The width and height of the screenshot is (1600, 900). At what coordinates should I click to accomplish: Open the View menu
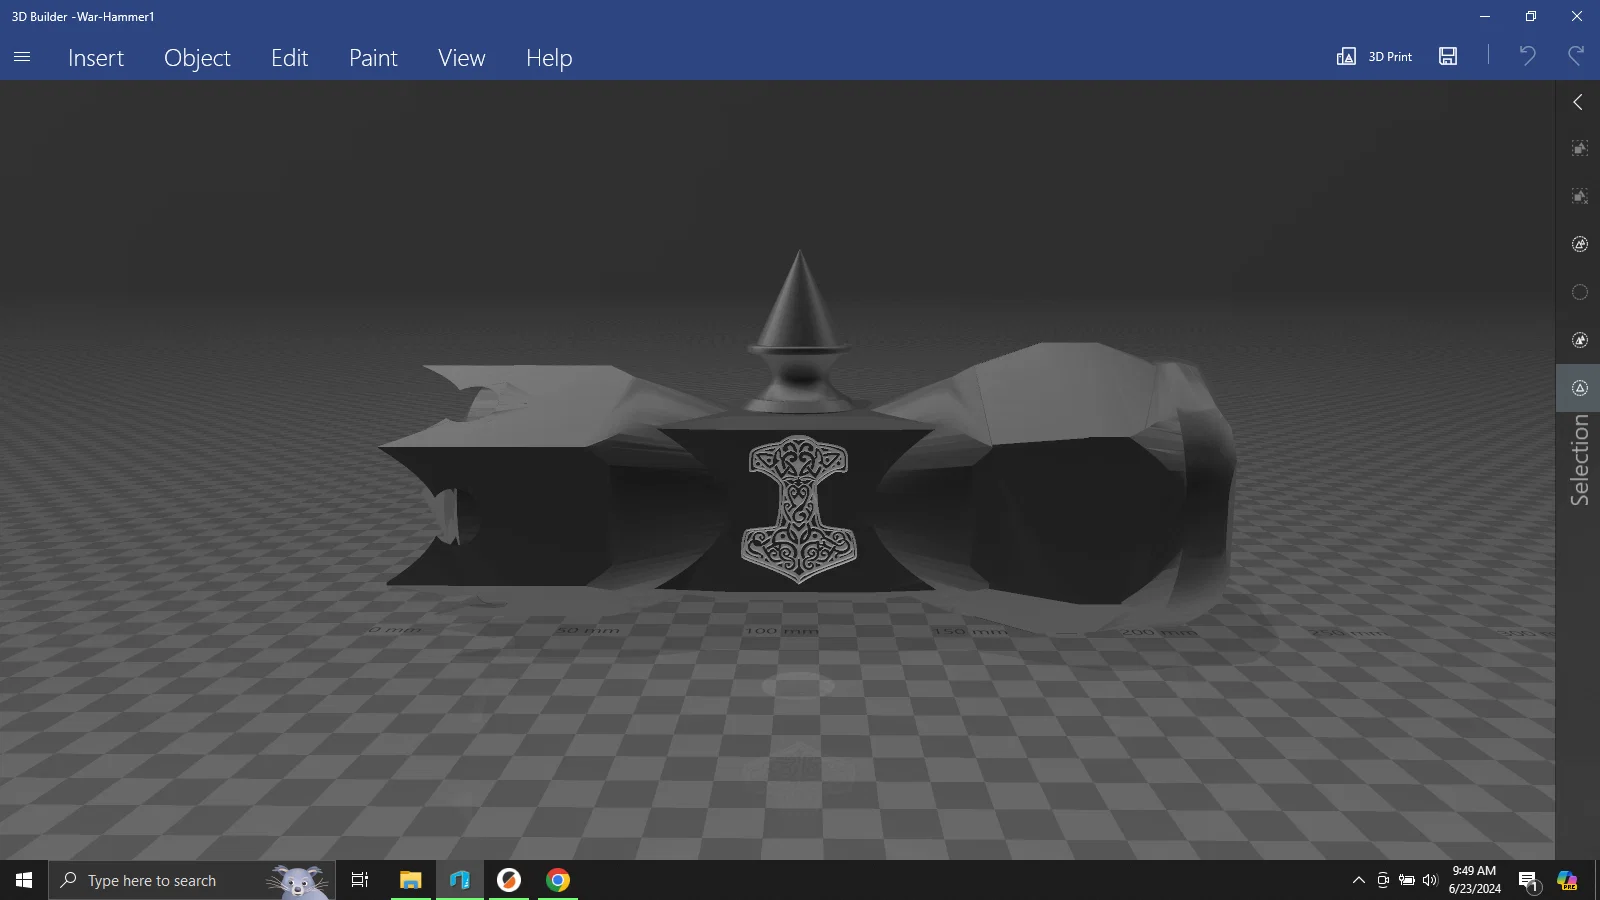462,58
